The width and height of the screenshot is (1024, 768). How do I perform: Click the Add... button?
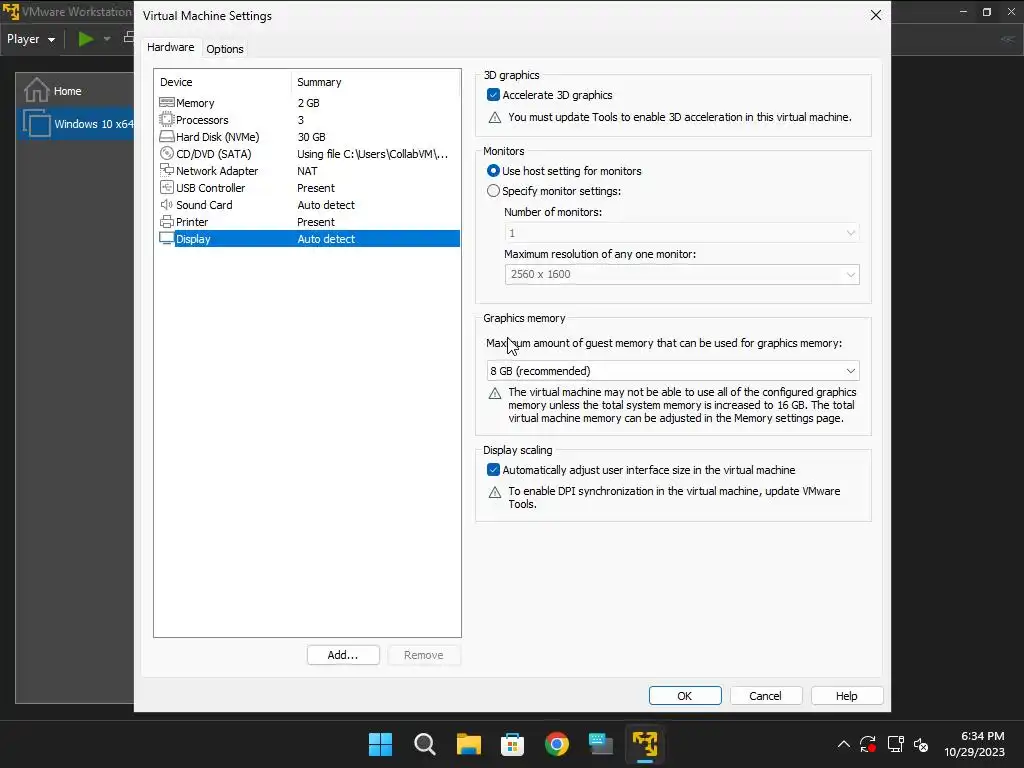click(343, 655)
